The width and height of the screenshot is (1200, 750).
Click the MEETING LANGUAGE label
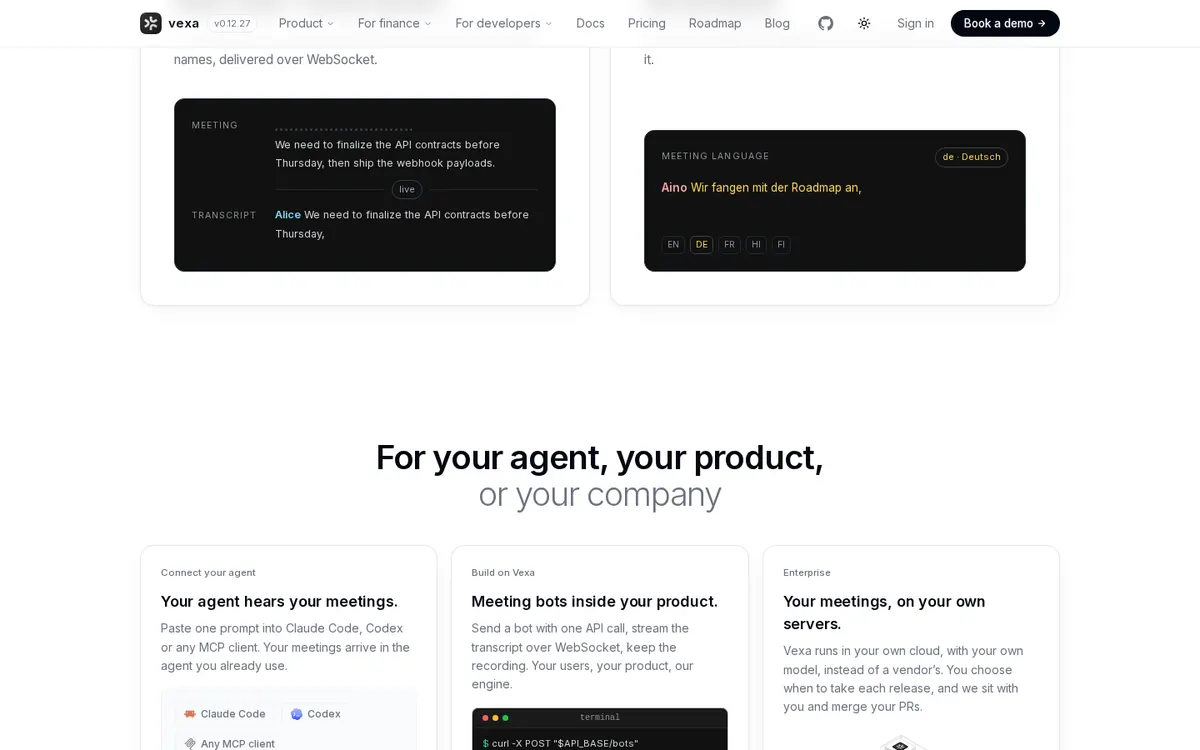715,156
